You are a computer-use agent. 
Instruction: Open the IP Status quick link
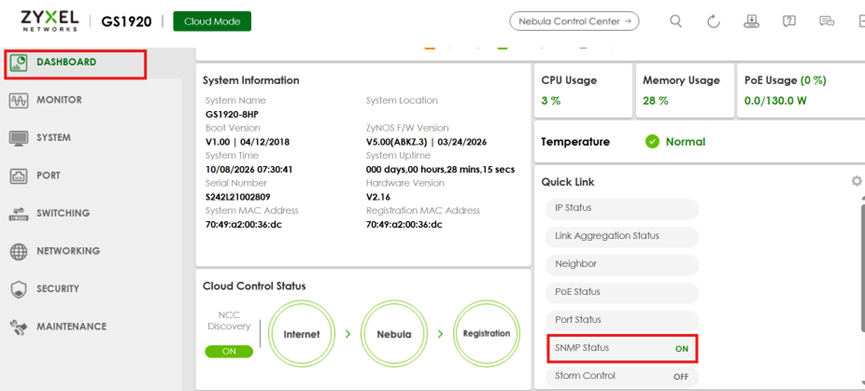(x=623, y=209)
